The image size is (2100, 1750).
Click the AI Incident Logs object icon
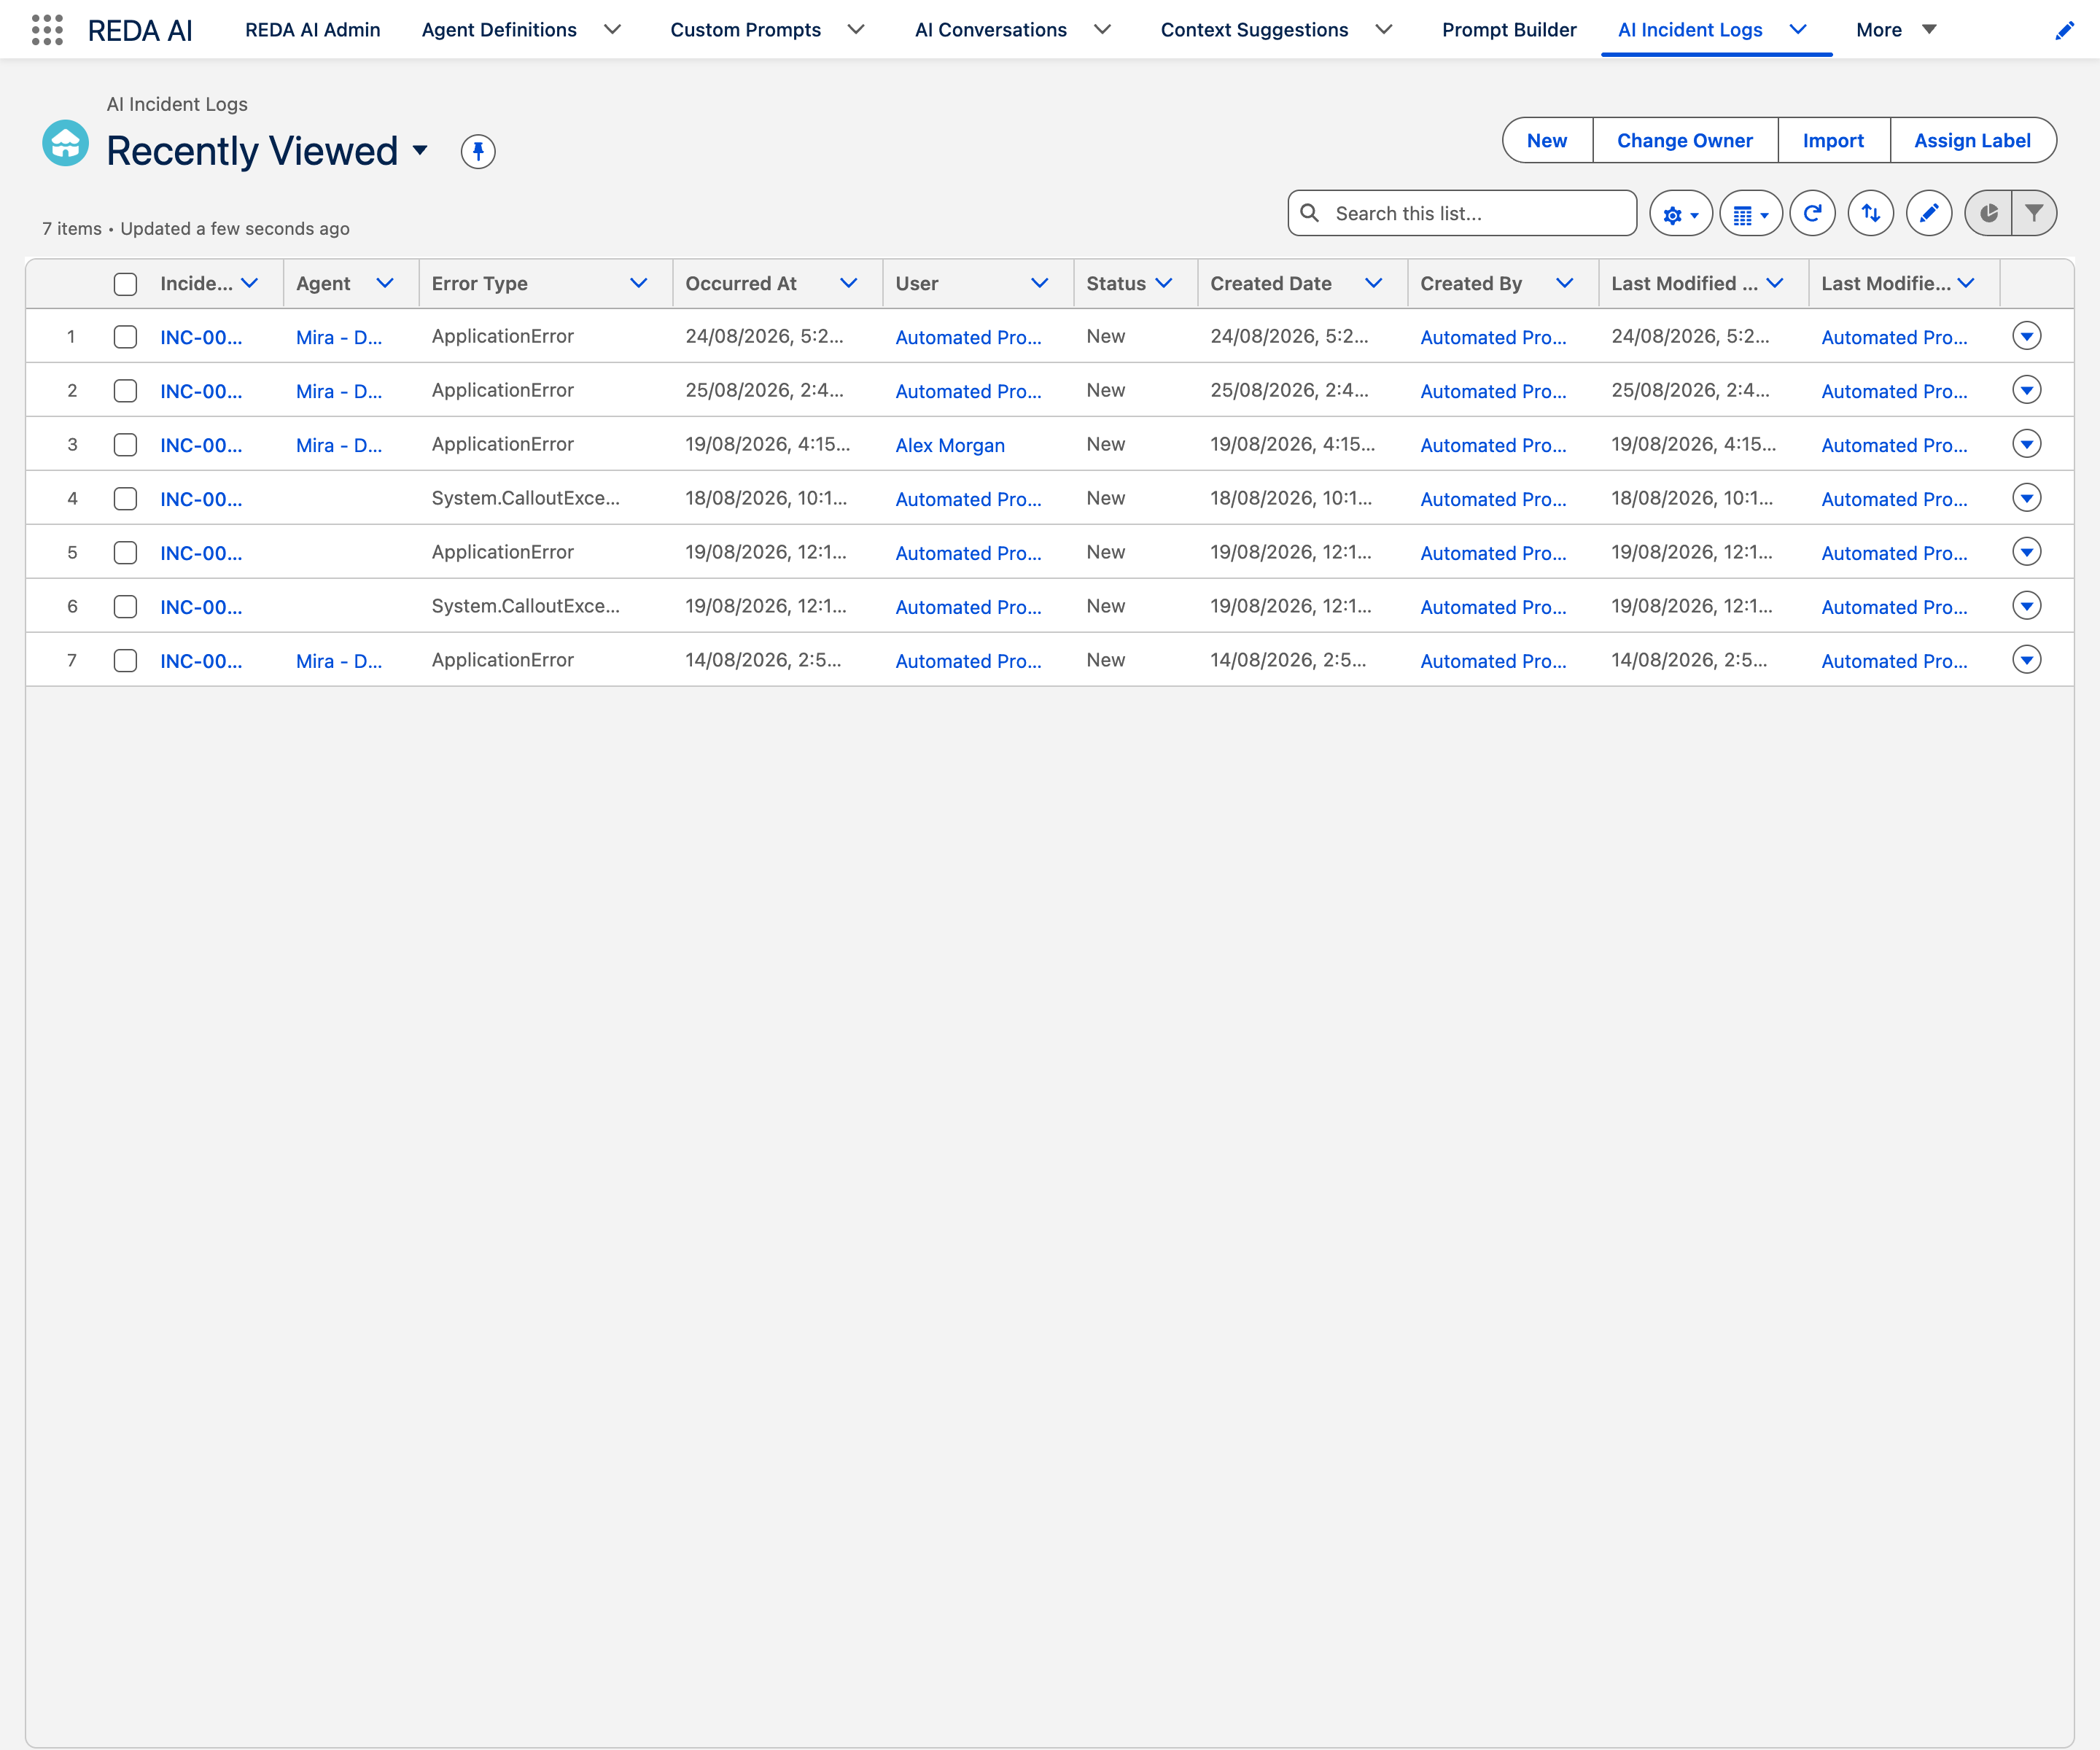tap(66, 143)
